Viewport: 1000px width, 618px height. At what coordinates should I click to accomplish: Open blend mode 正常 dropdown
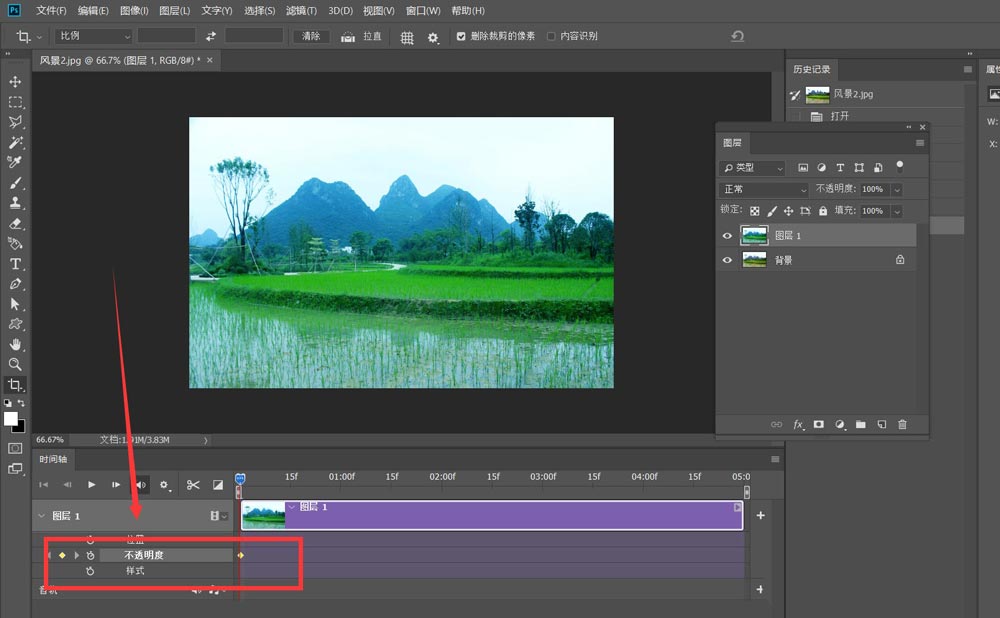pos(764,189)
